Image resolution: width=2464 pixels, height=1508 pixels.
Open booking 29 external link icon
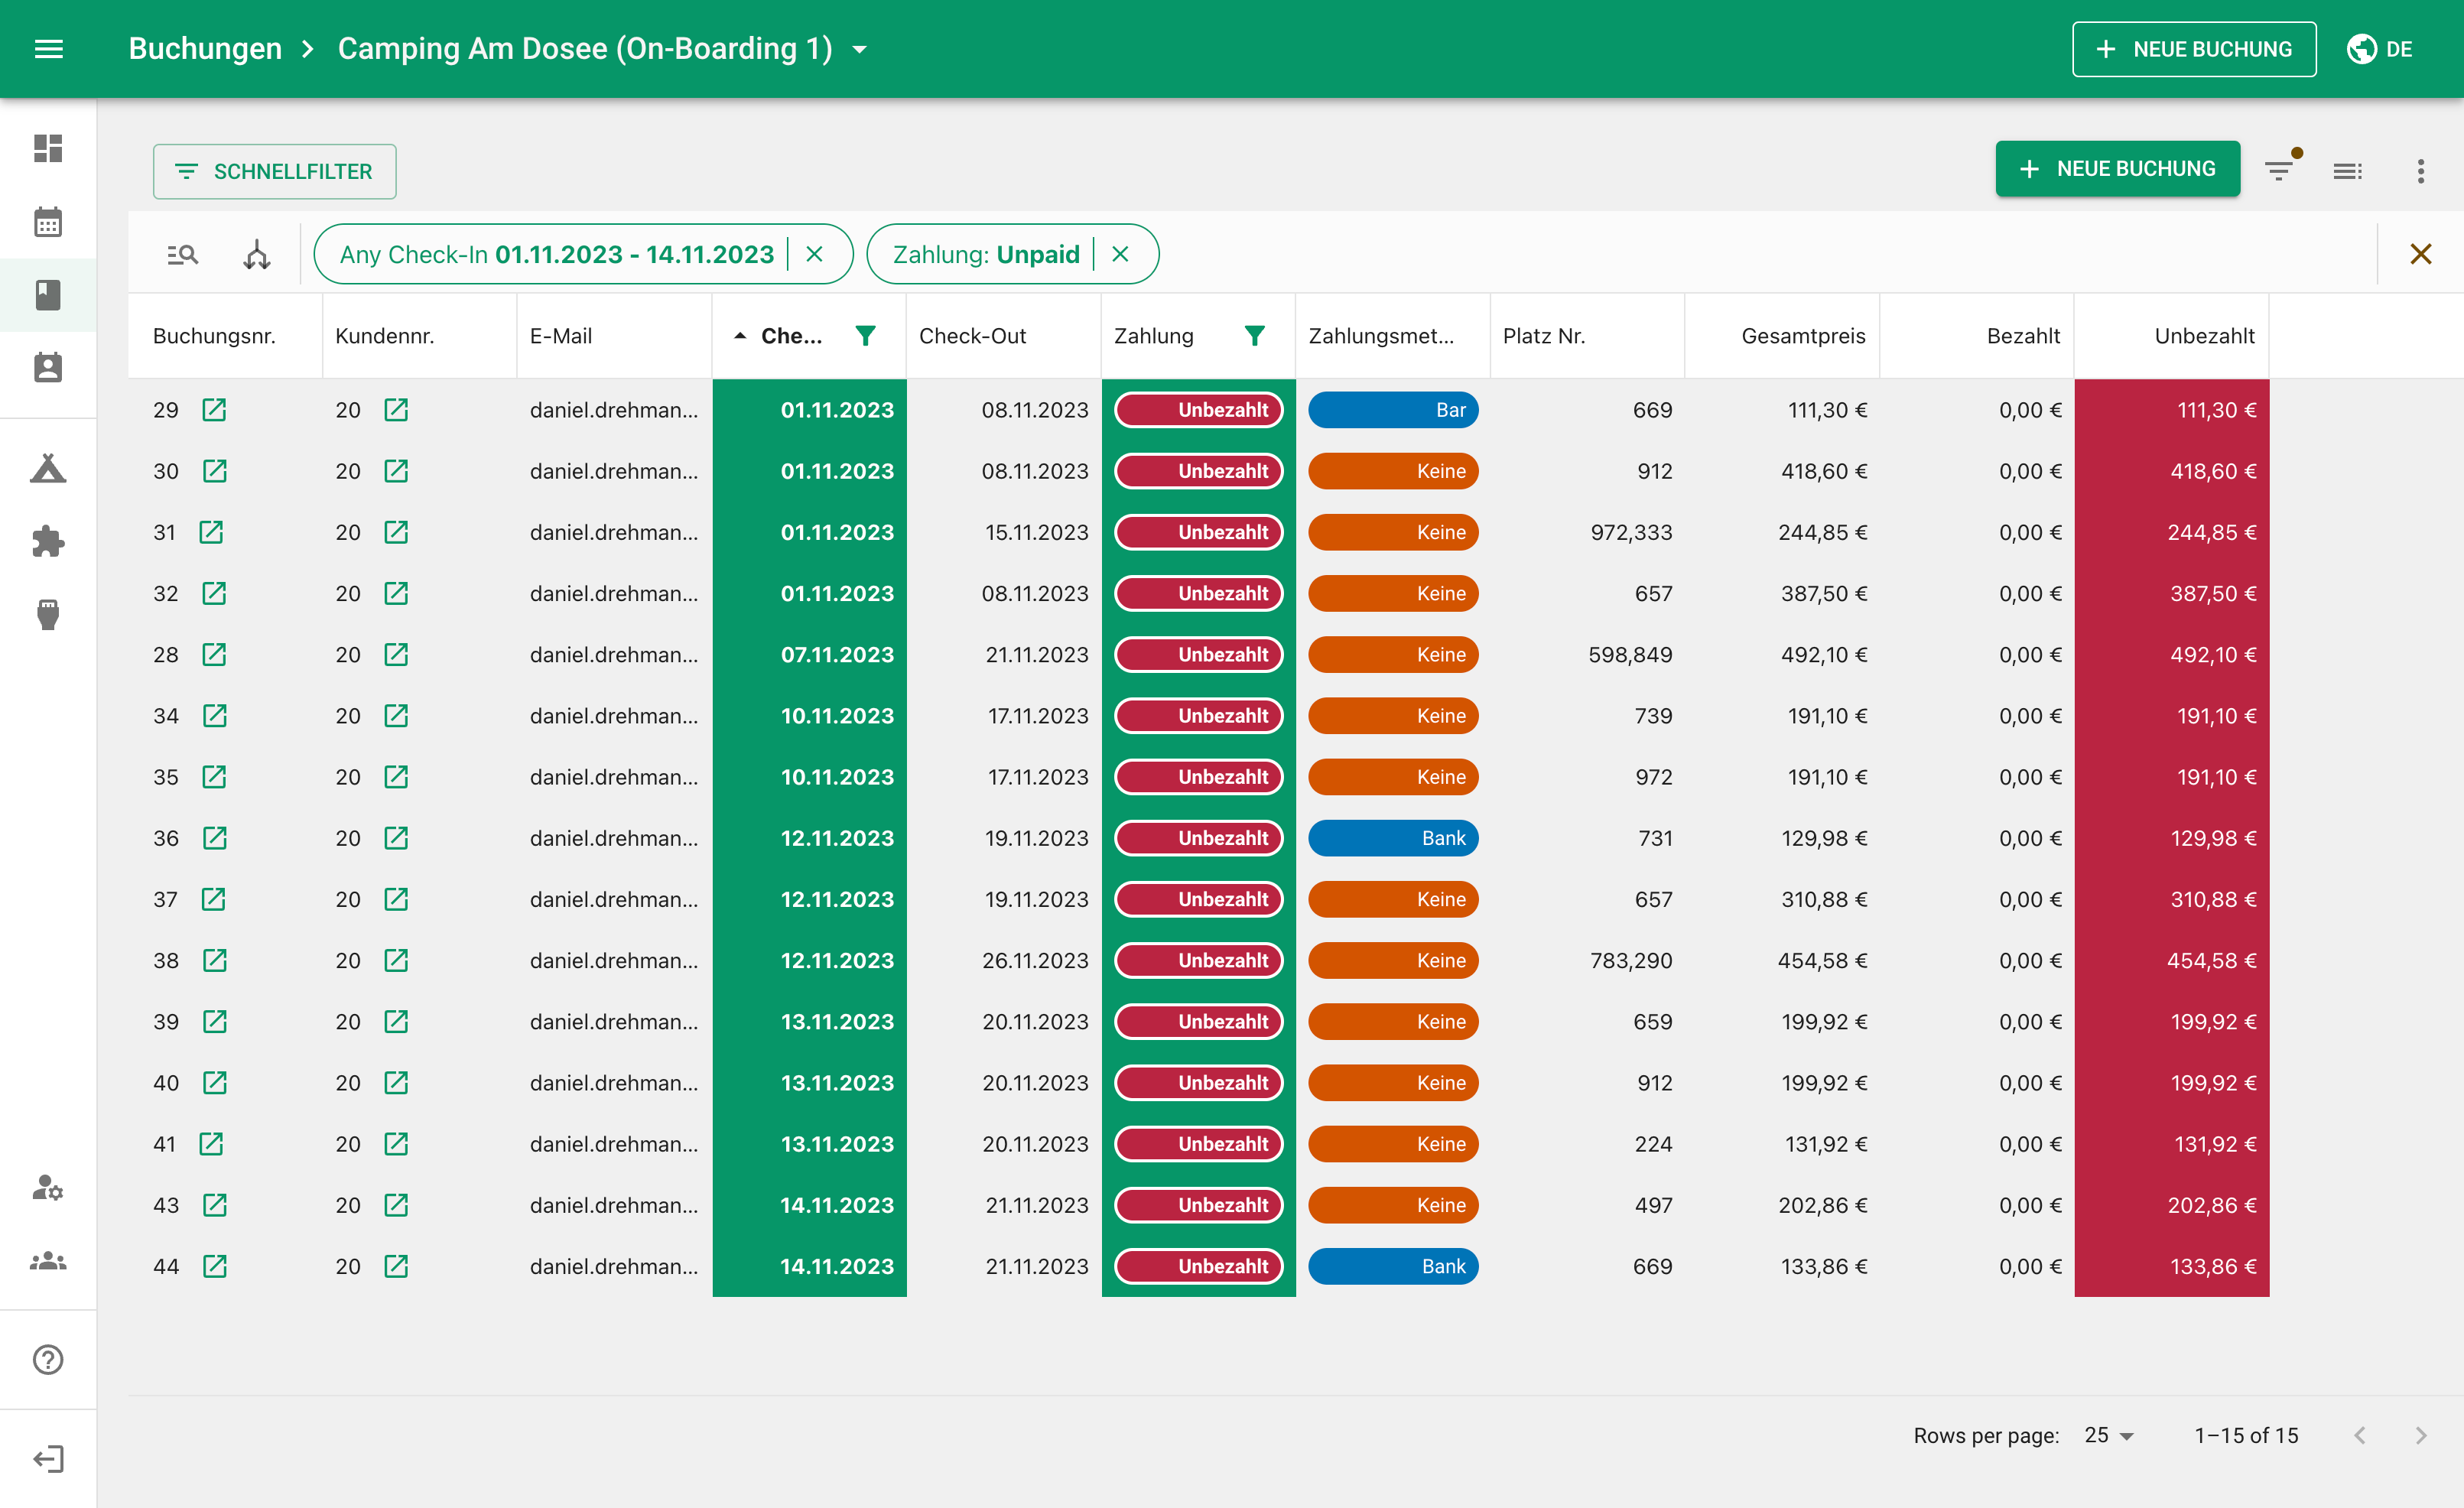[214, 410]
